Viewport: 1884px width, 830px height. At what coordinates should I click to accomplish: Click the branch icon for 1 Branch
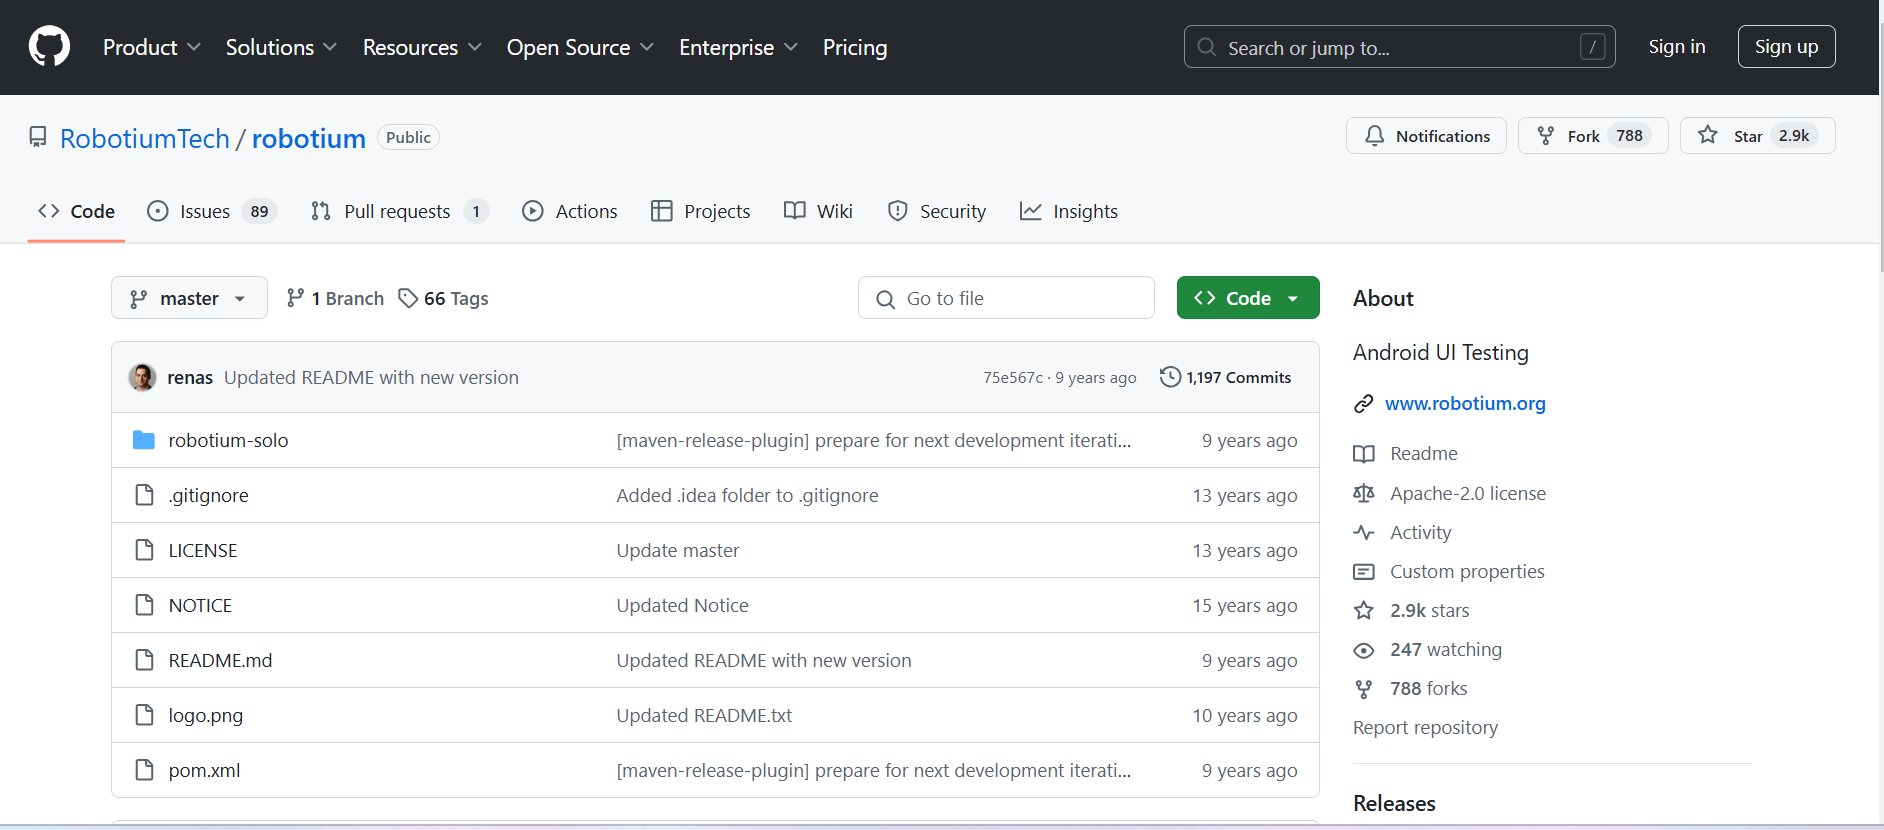pyautogui.click(x=295, y=298)
